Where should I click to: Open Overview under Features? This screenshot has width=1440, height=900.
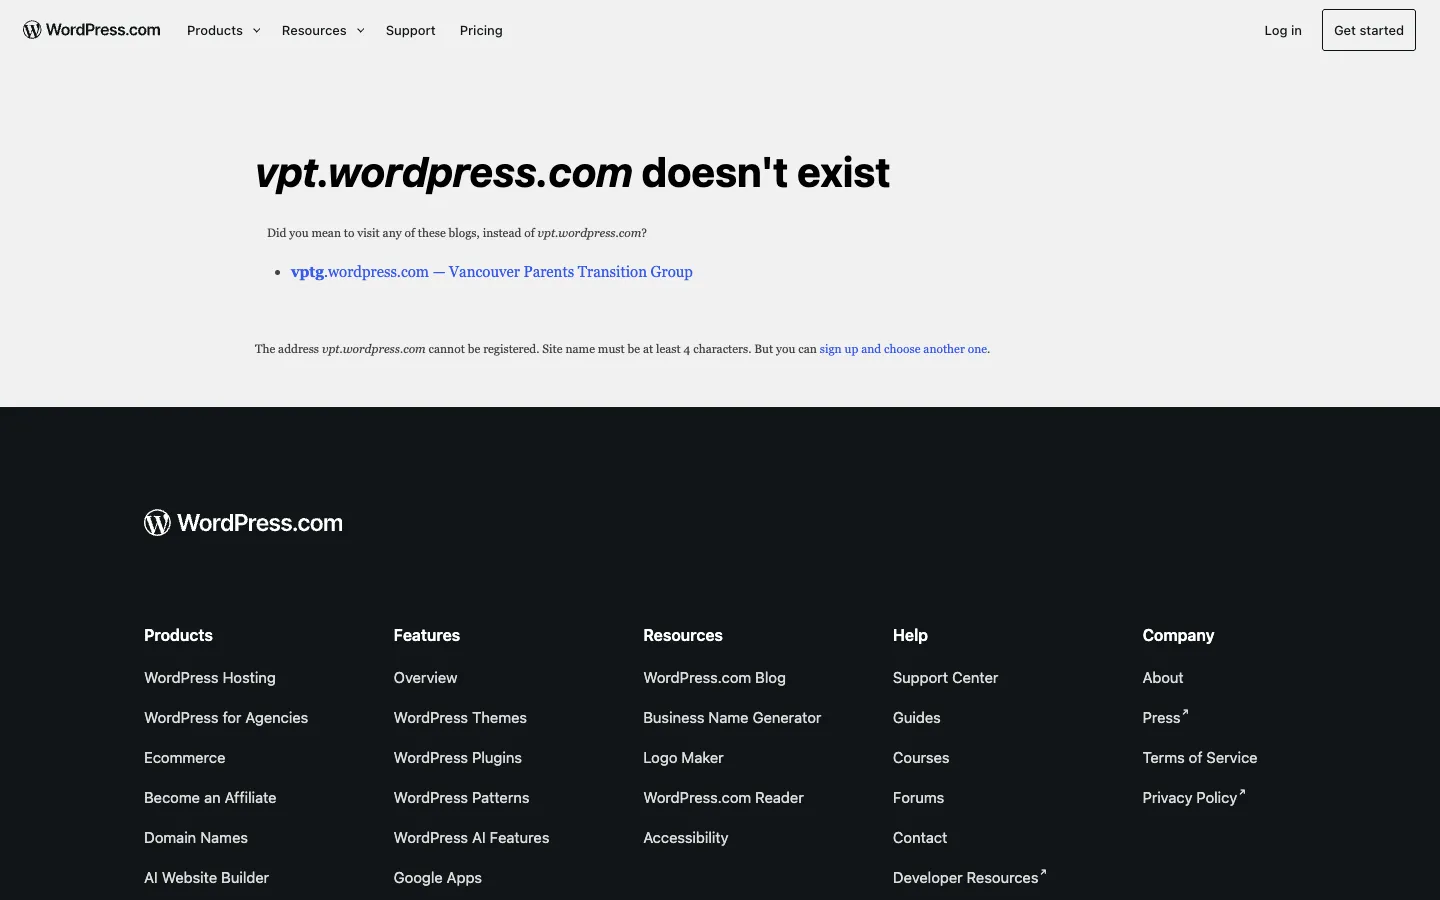[x=426, y=678]
